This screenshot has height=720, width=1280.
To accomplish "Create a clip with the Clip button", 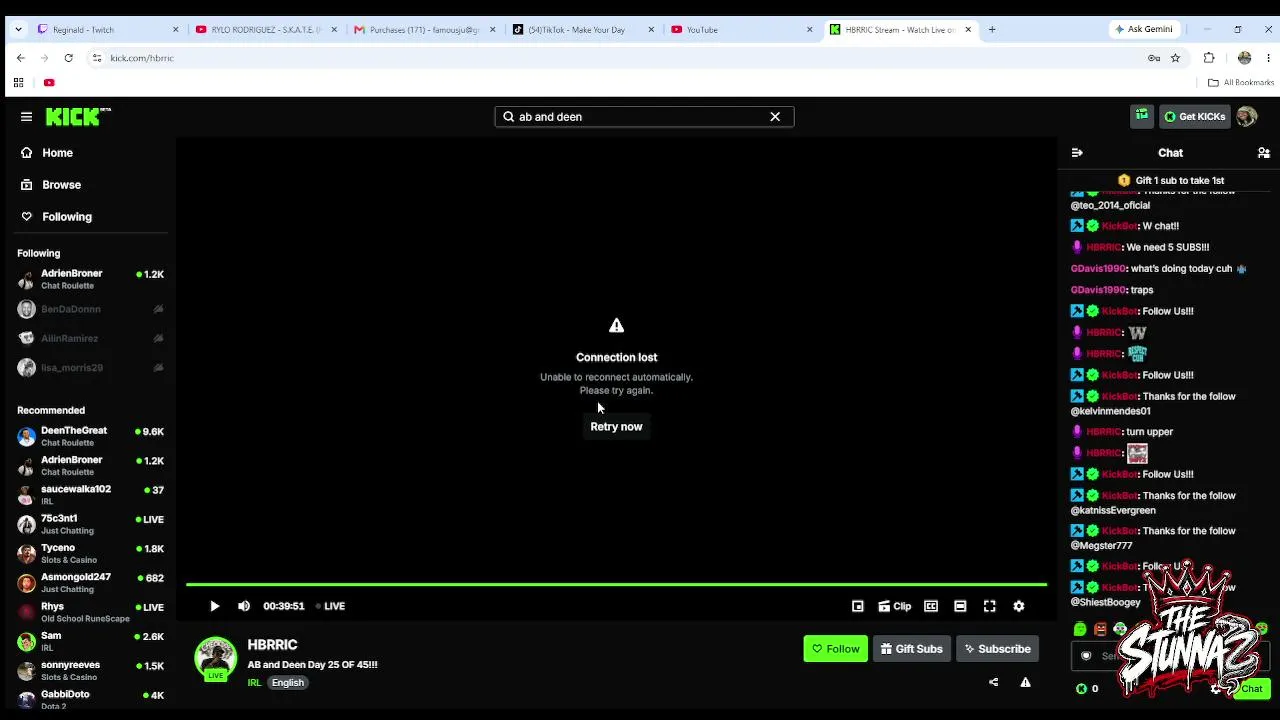I will [x=895, y=606].
